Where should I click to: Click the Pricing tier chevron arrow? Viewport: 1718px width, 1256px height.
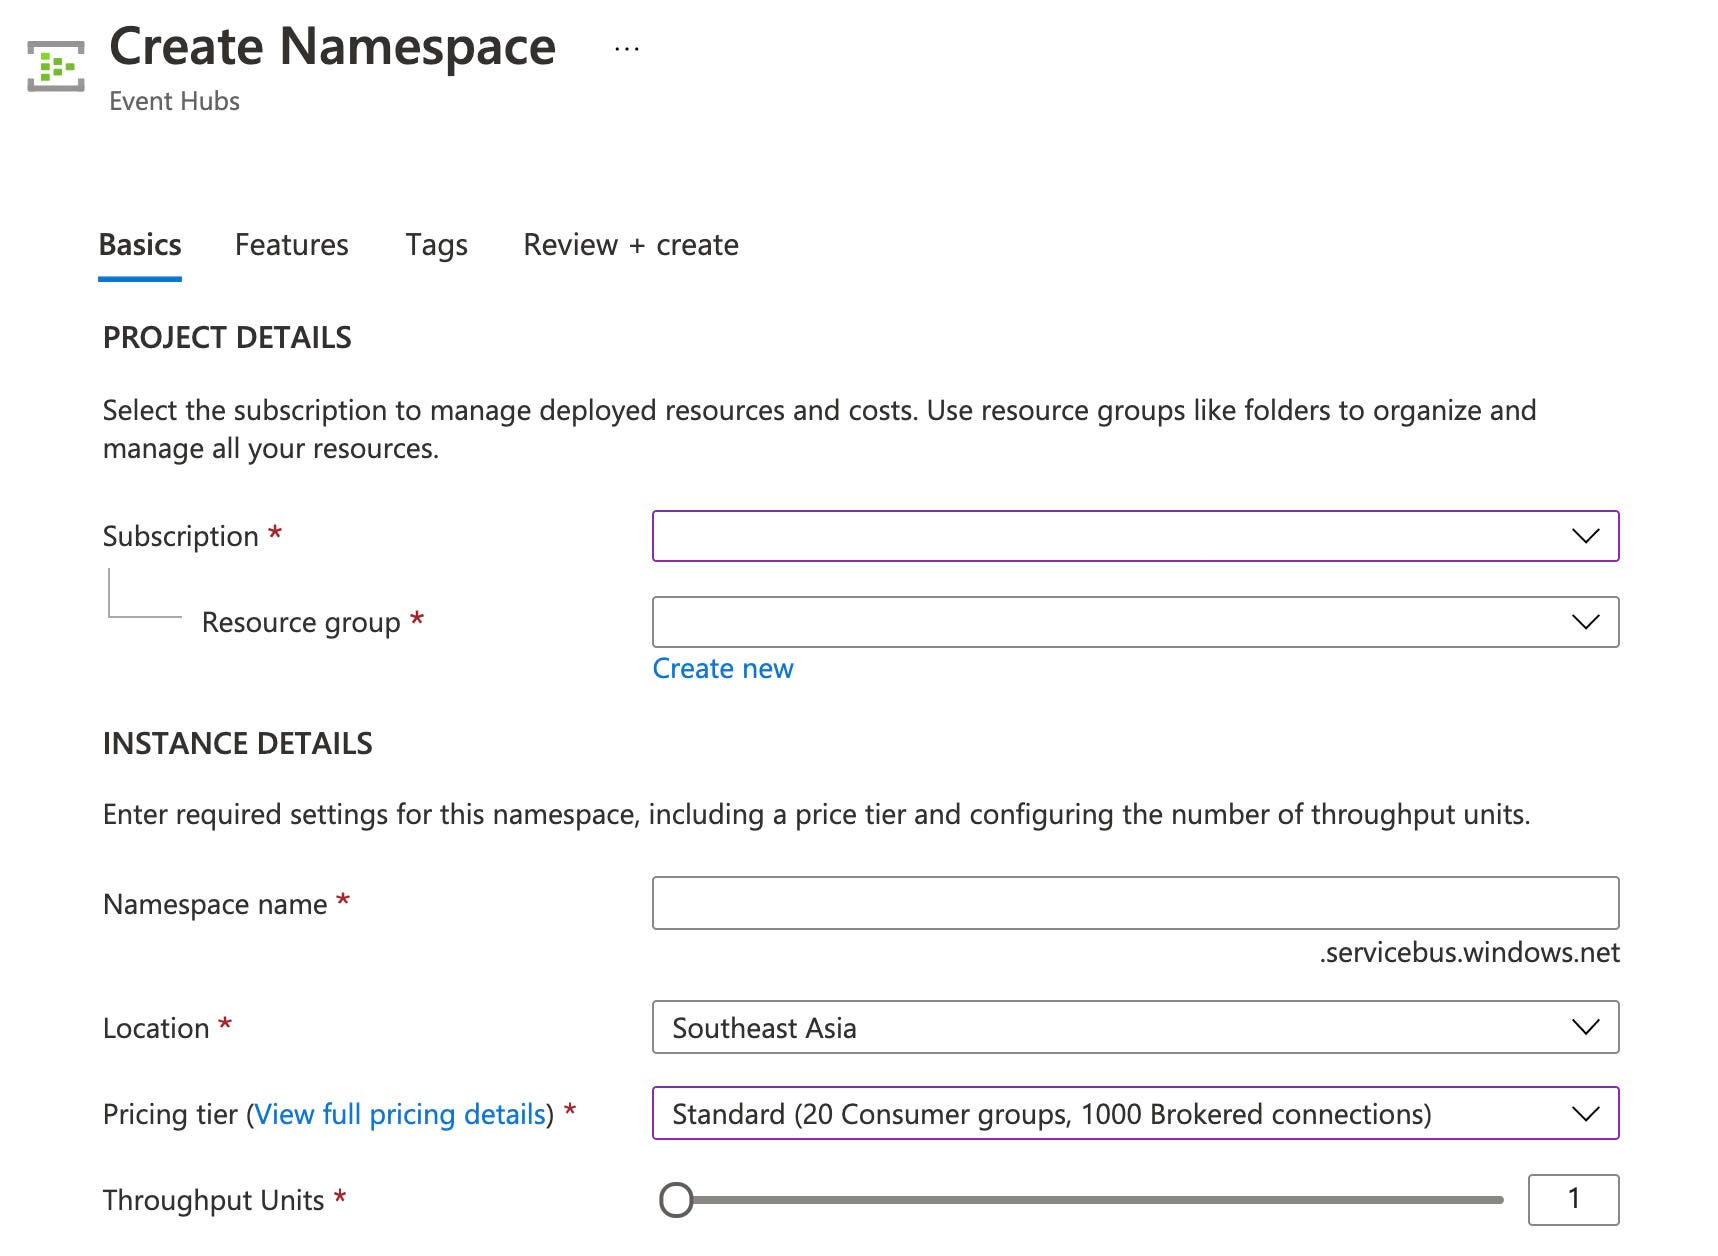(1585, 1113)
